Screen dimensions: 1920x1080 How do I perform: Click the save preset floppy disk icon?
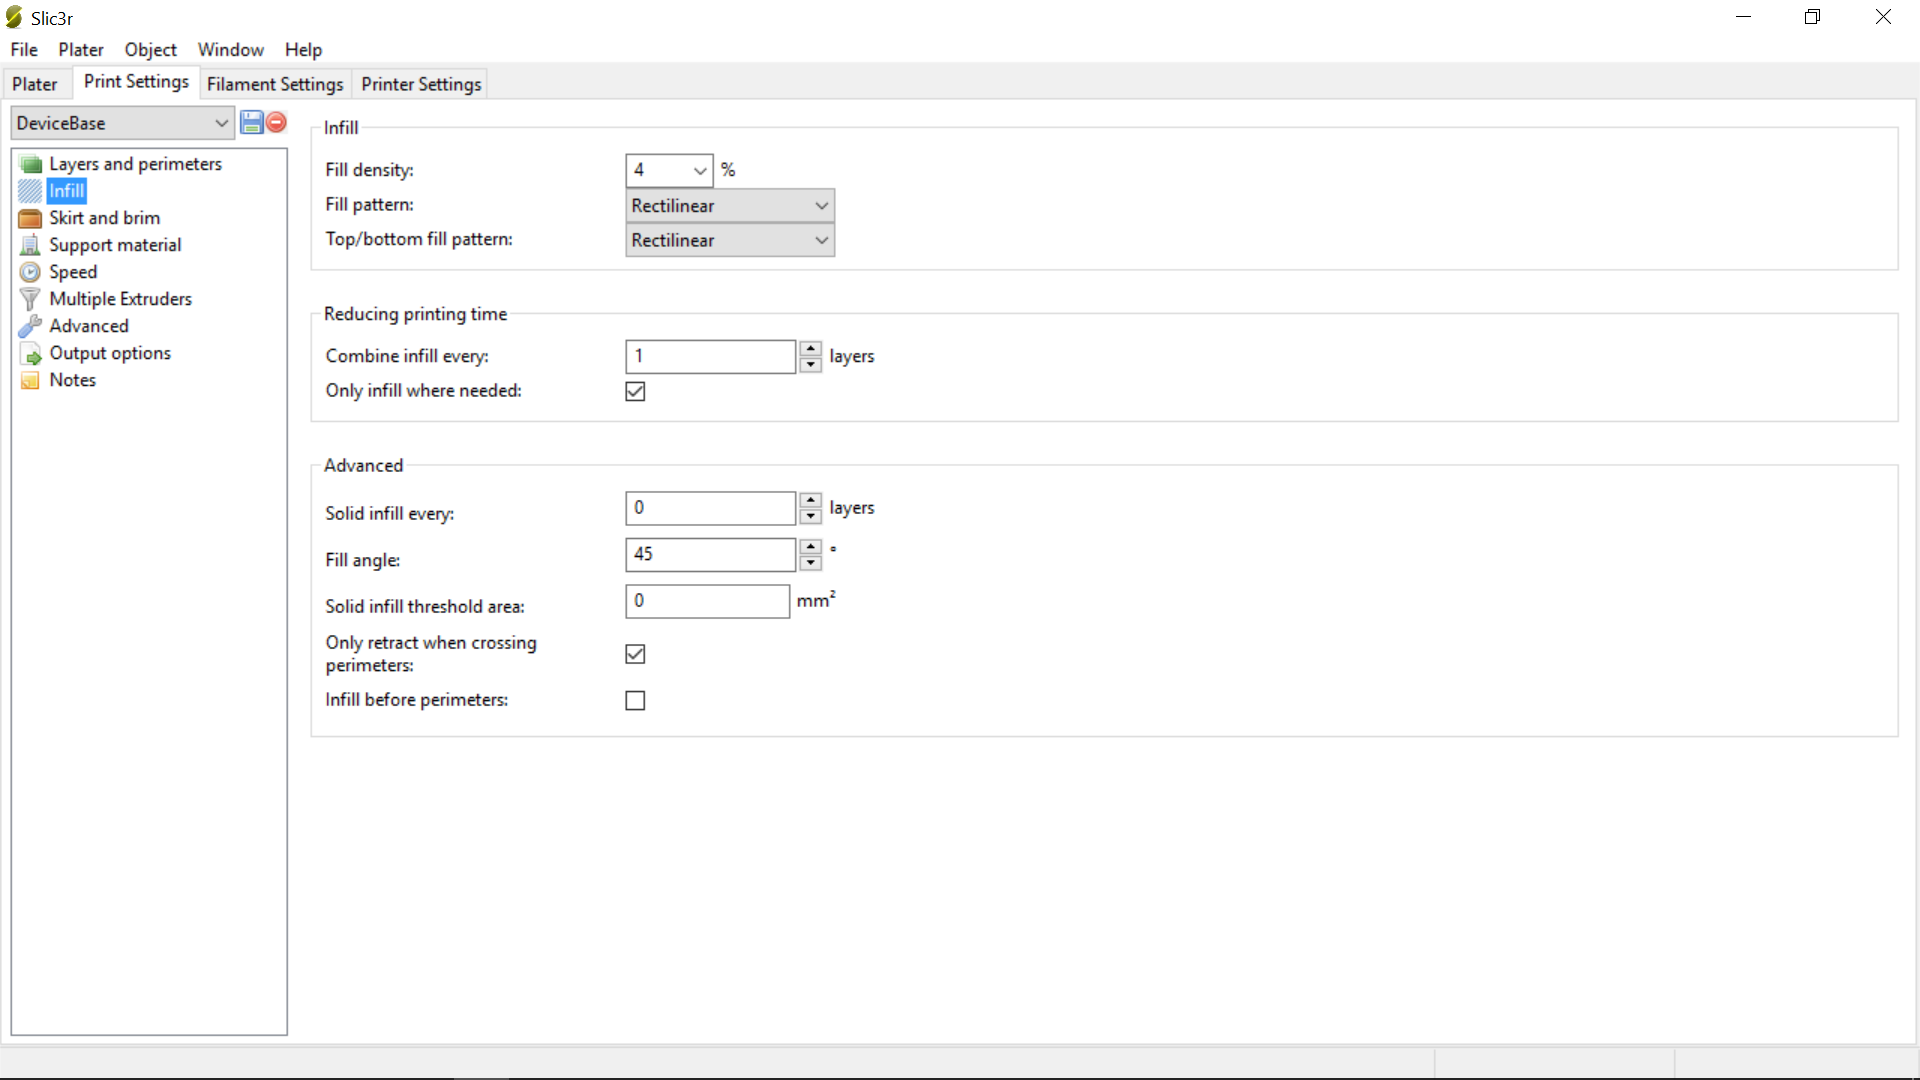(251, 123)
